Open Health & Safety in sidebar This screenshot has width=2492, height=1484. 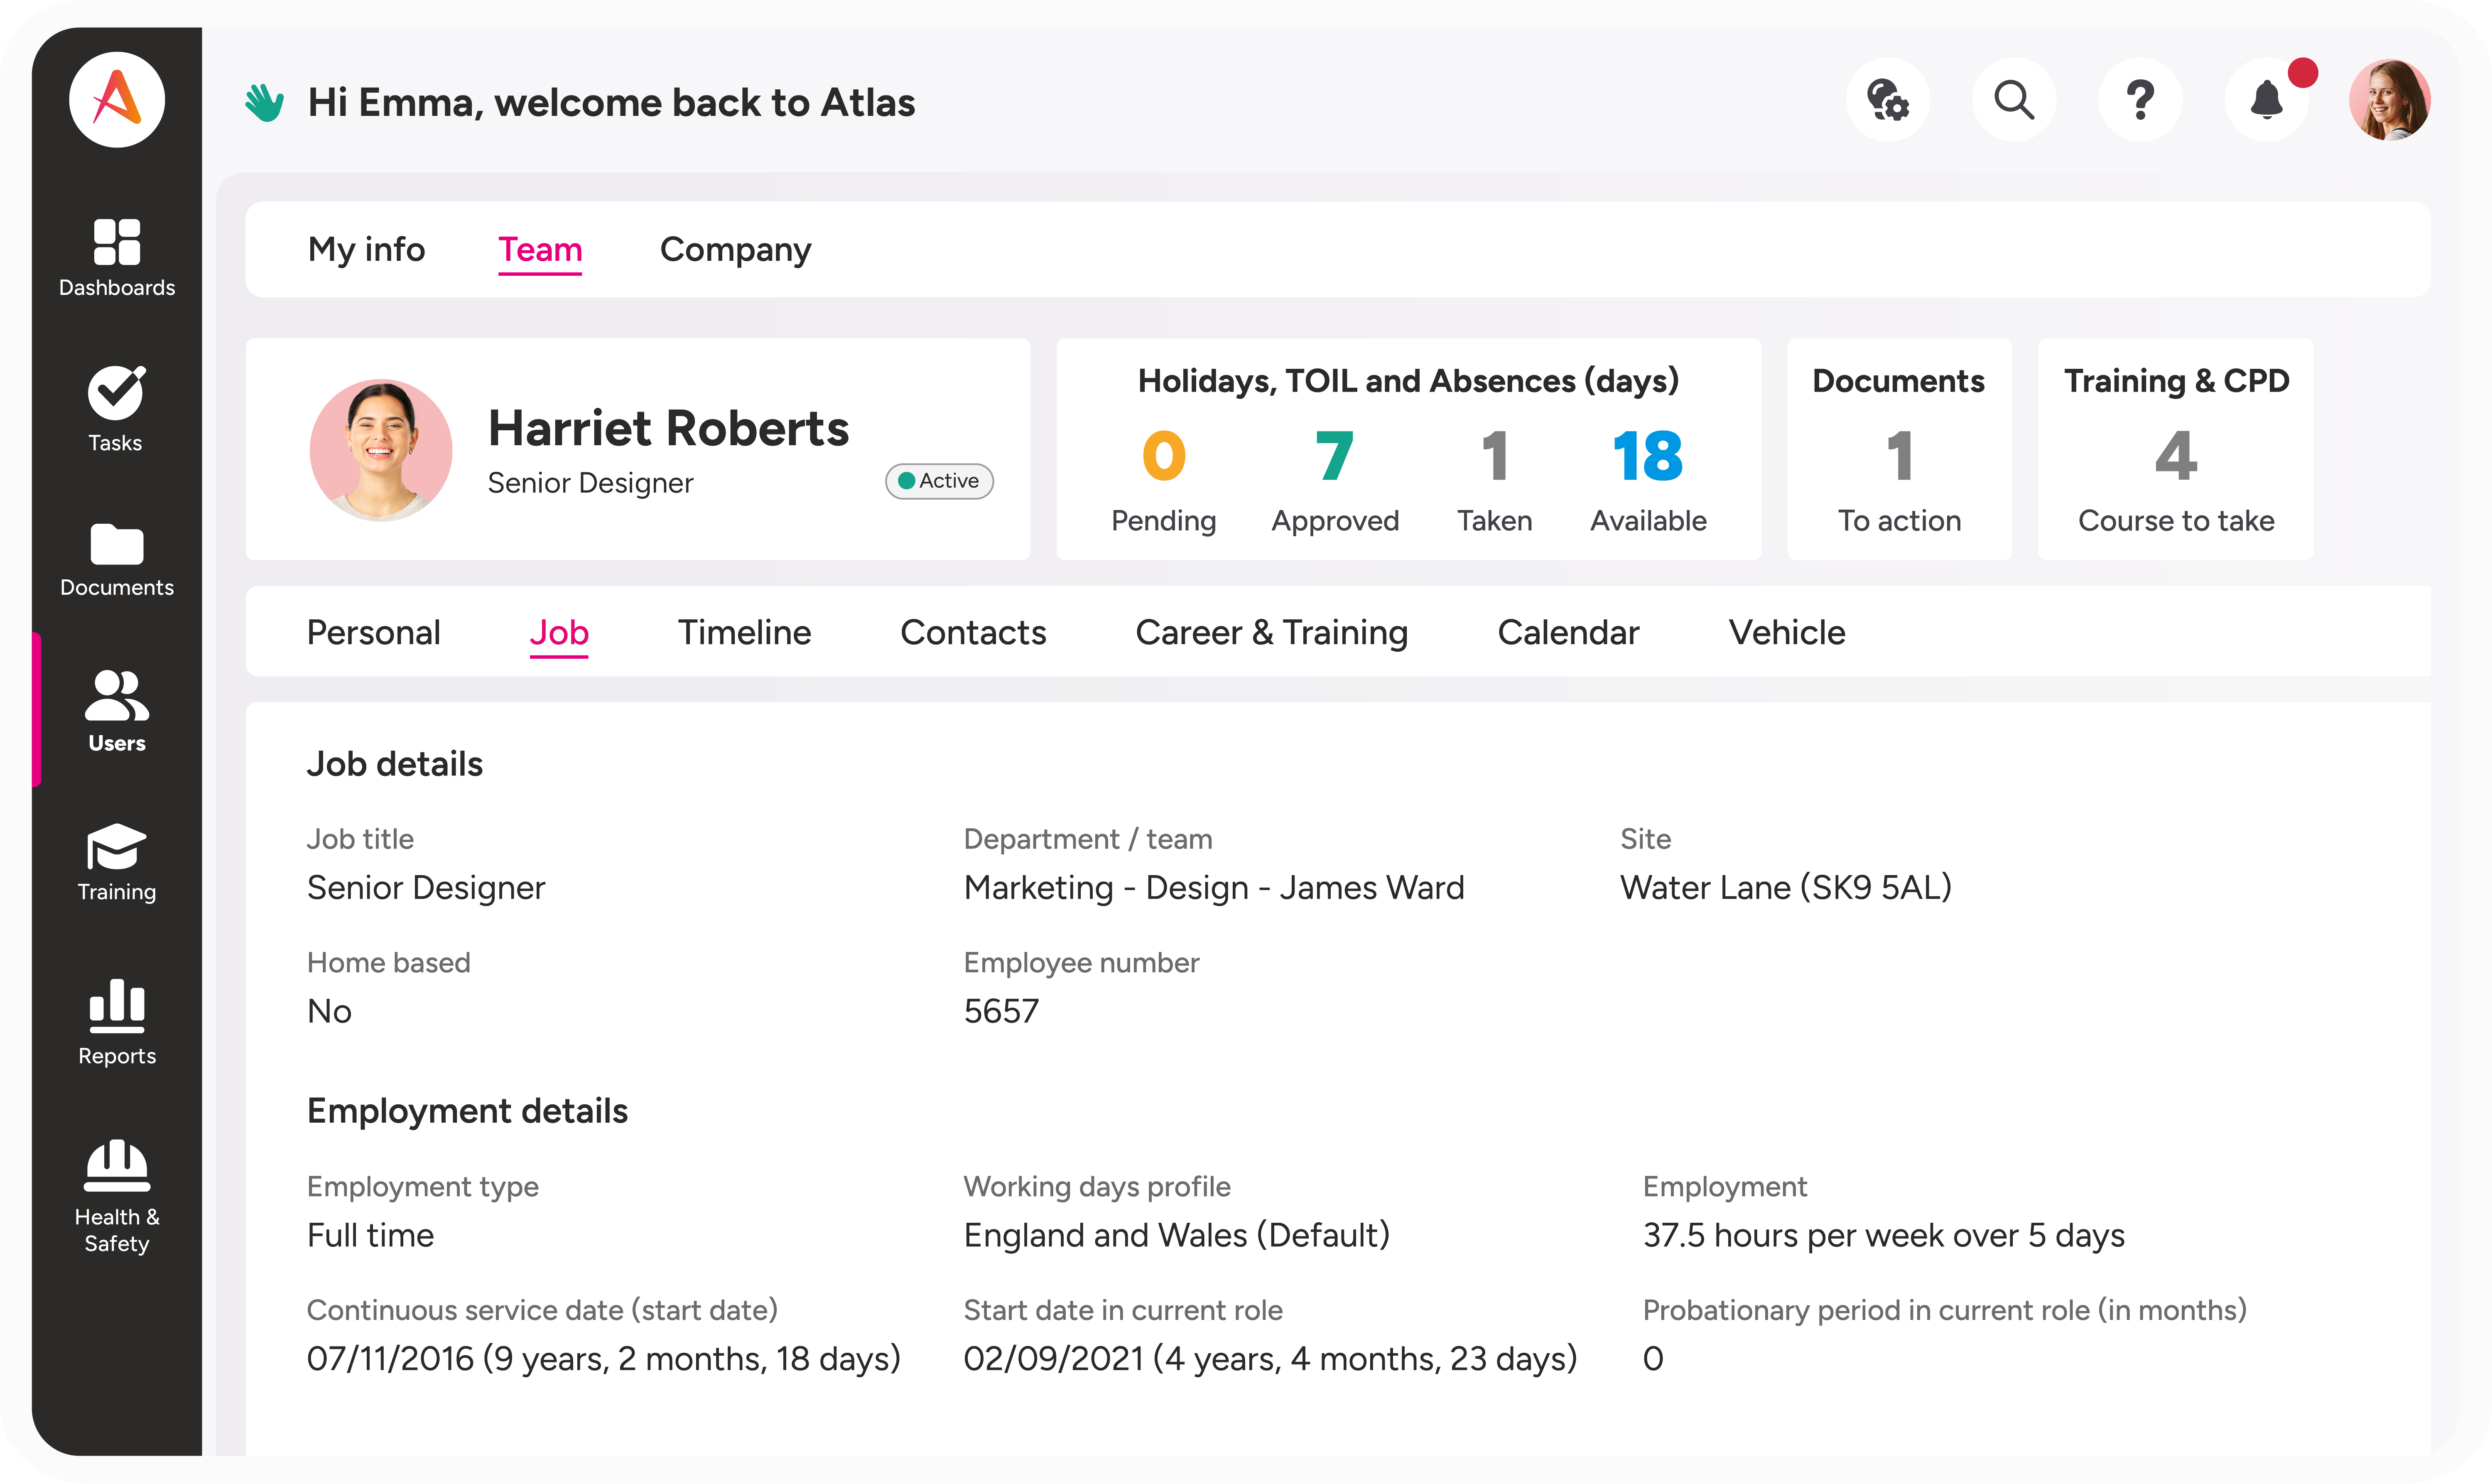[117, 1197]
